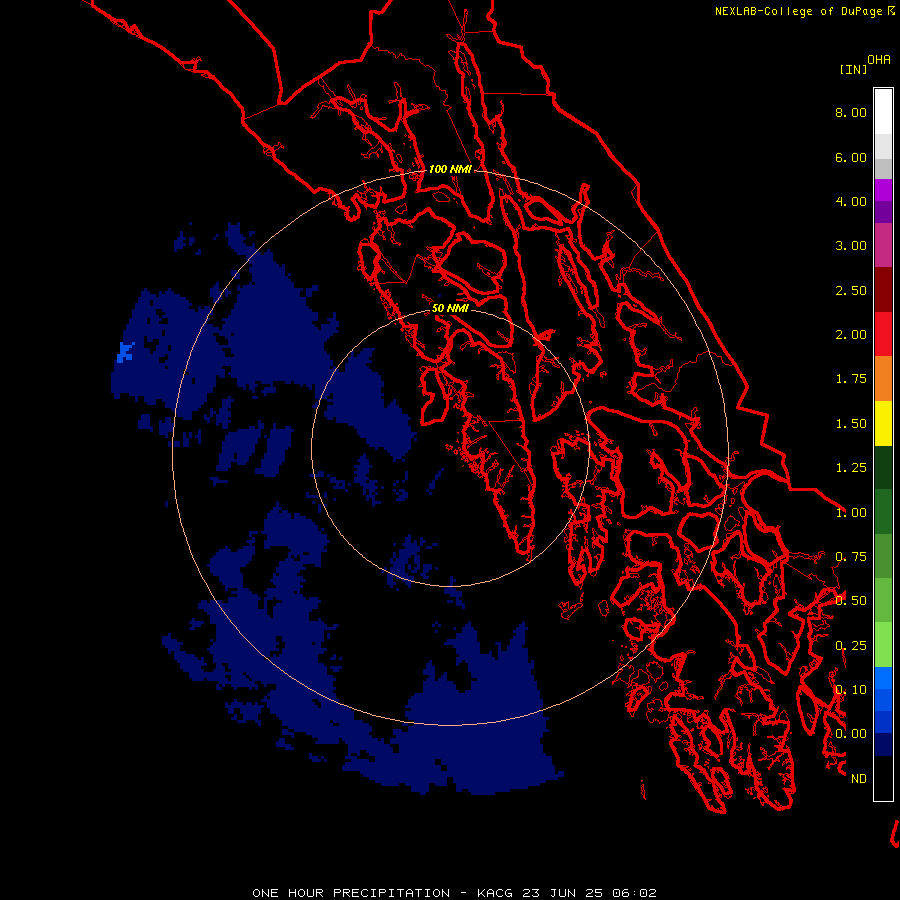The height and width of the screenshot is (900, 900).
Task: Click the 'OHA' product label
Action: click(879, 60)
